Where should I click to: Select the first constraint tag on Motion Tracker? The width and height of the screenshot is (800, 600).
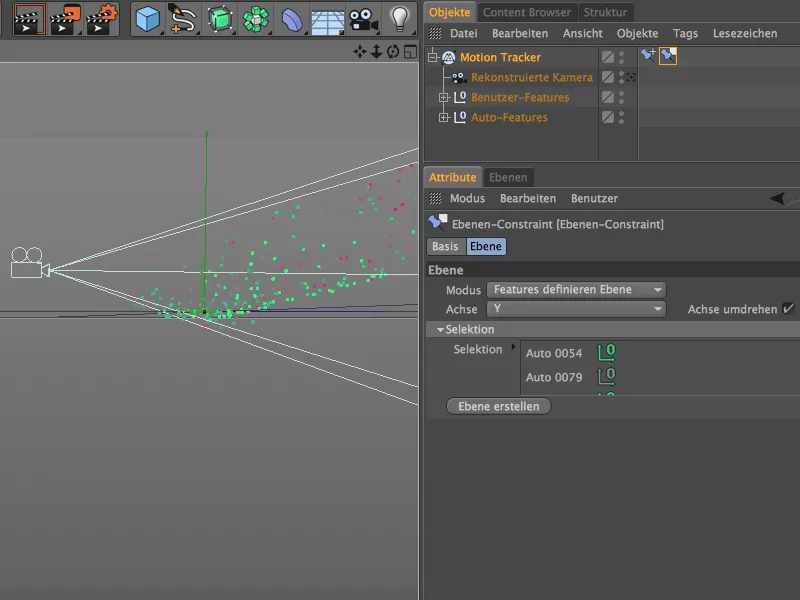[x=648, y=55]
